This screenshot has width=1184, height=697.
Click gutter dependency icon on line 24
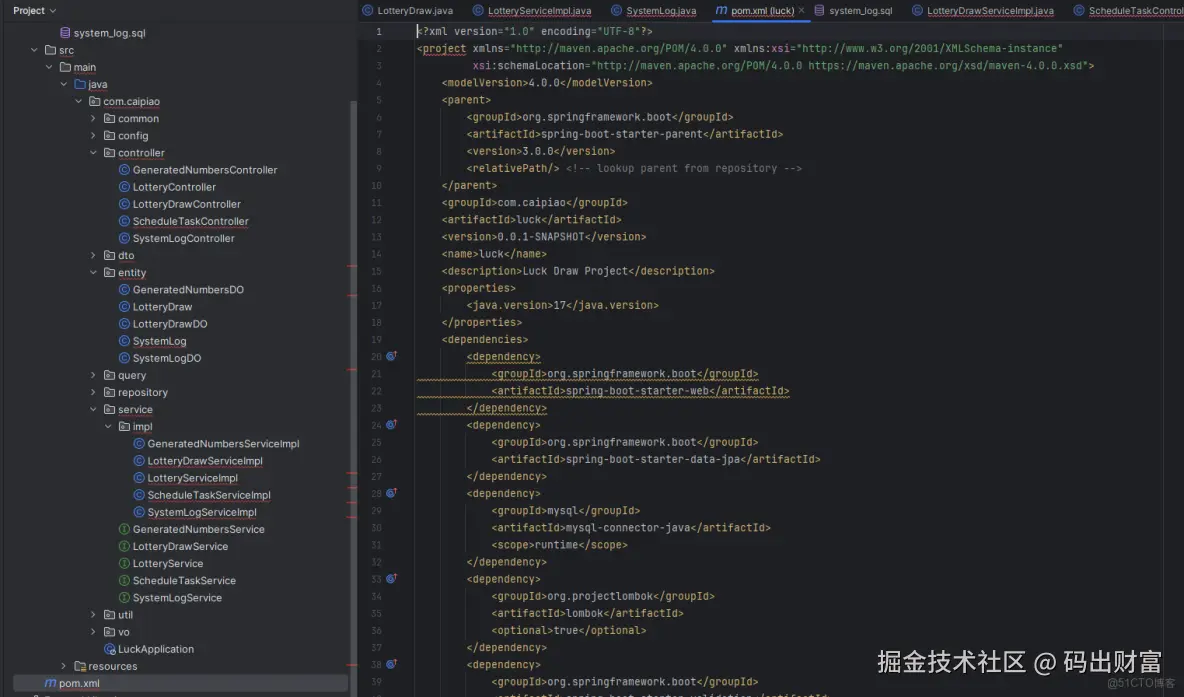pos(391,424)
